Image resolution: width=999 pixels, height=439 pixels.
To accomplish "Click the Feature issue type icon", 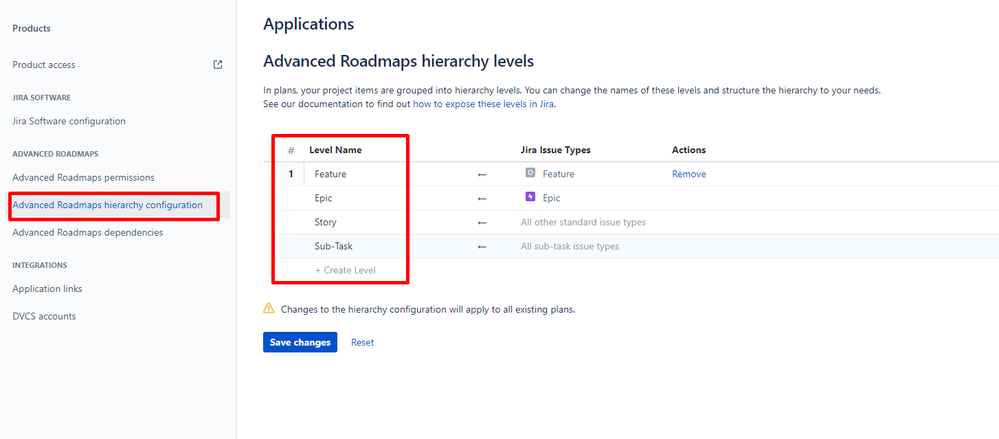I will coord(530,173).
